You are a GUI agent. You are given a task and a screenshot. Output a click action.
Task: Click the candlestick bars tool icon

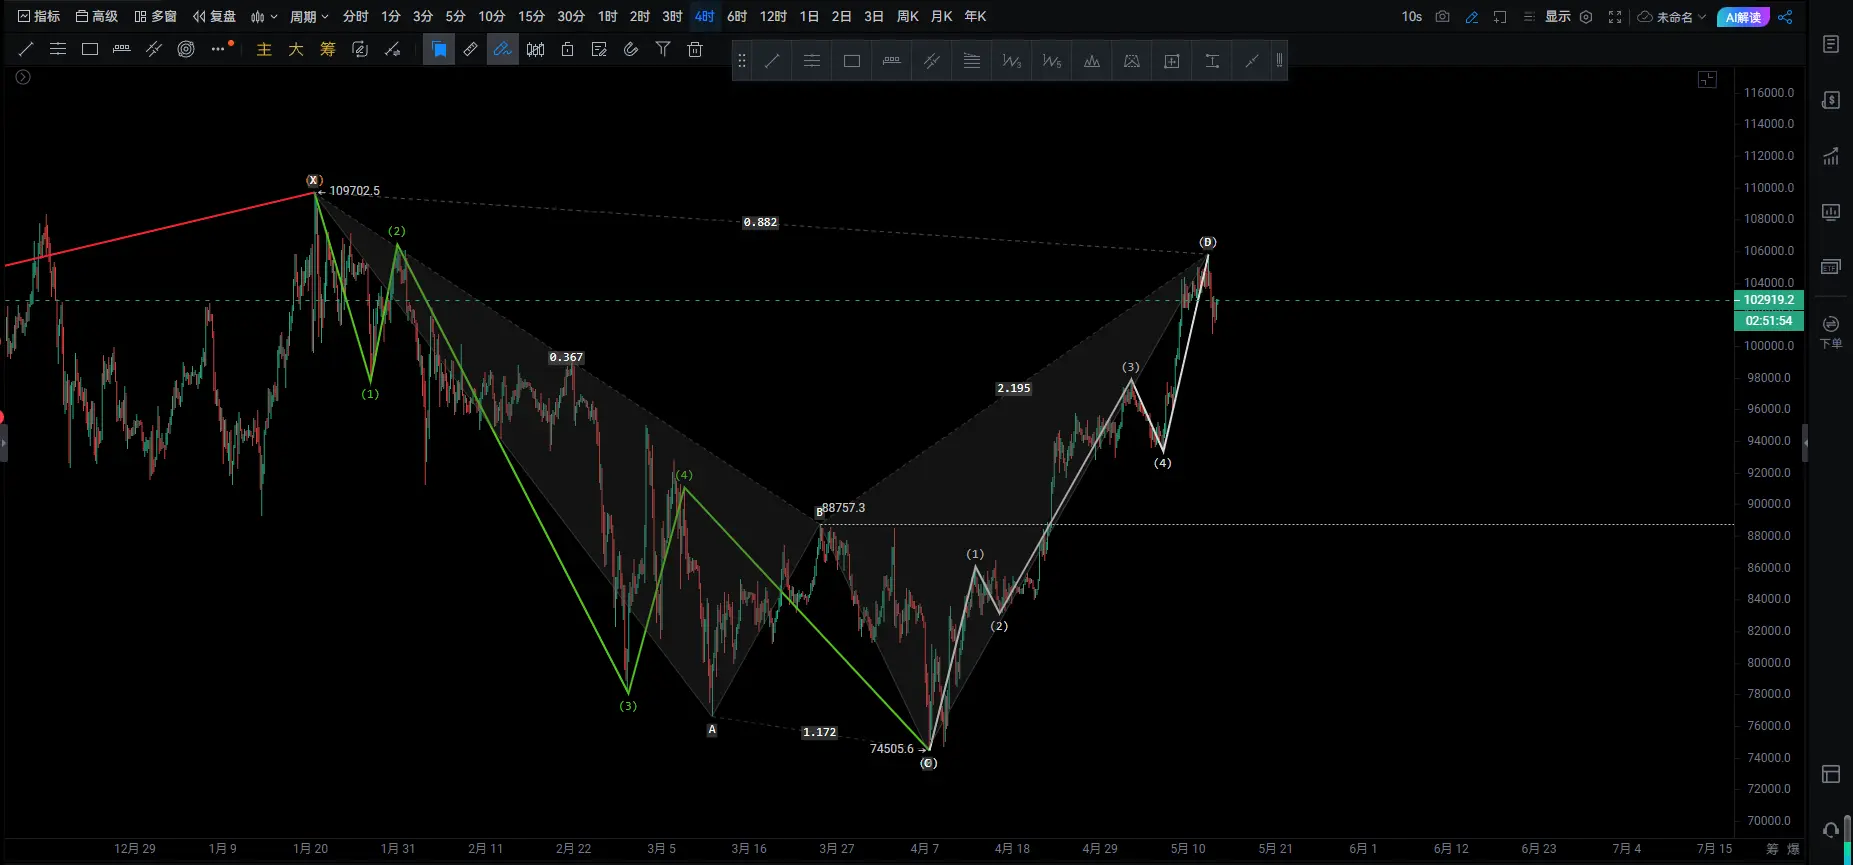[535, 49]
